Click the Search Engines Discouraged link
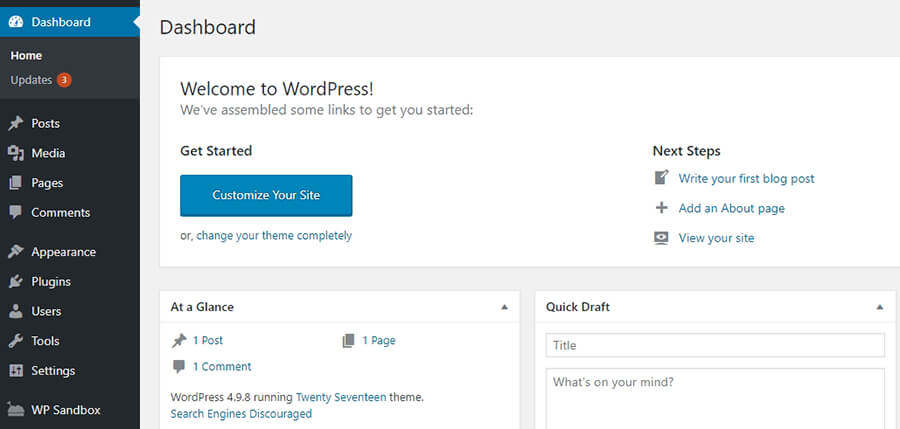Screen dimensions: 900x429 pos(241,413)
